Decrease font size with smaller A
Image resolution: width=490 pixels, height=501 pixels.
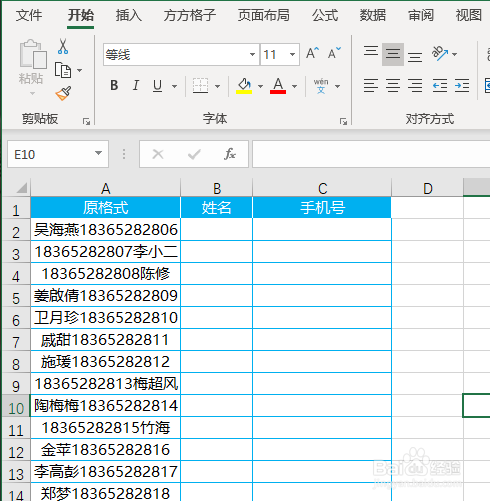tap(334, 53)
